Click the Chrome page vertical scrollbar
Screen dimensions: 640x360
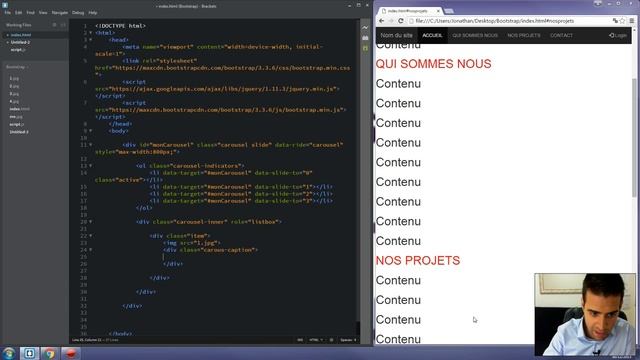634,137
